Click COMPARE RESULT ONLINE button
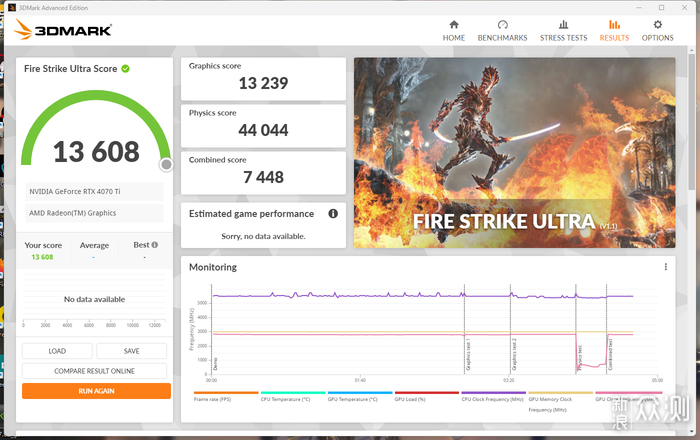700x440 pixels. tap(94, 371)
